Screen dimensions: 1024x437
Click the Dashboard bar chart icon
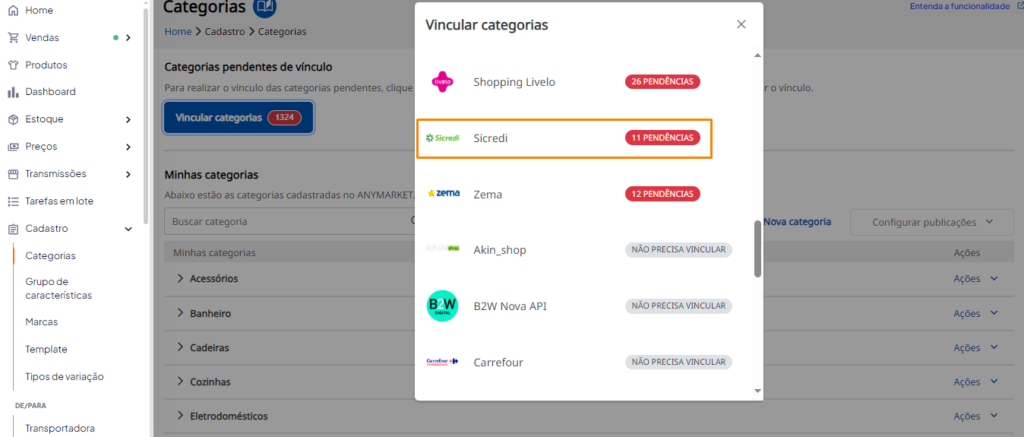(x=13, y=92)
